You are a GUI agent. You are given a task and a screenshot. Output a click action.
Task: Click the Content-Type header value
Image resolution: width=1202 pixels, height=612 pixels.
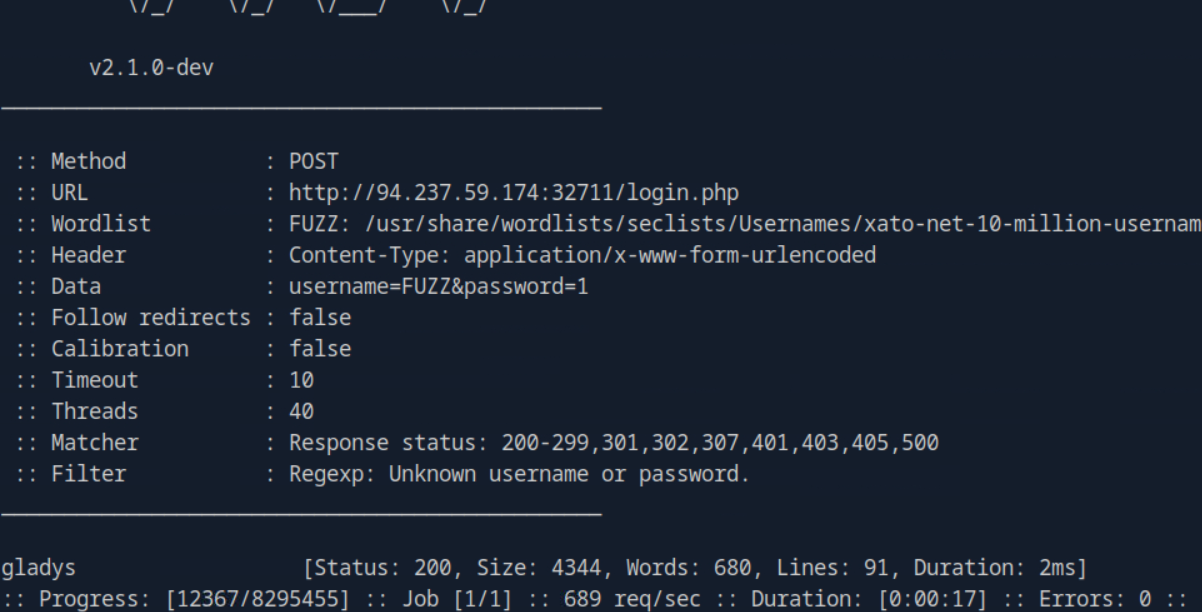(x=582, y=255)
